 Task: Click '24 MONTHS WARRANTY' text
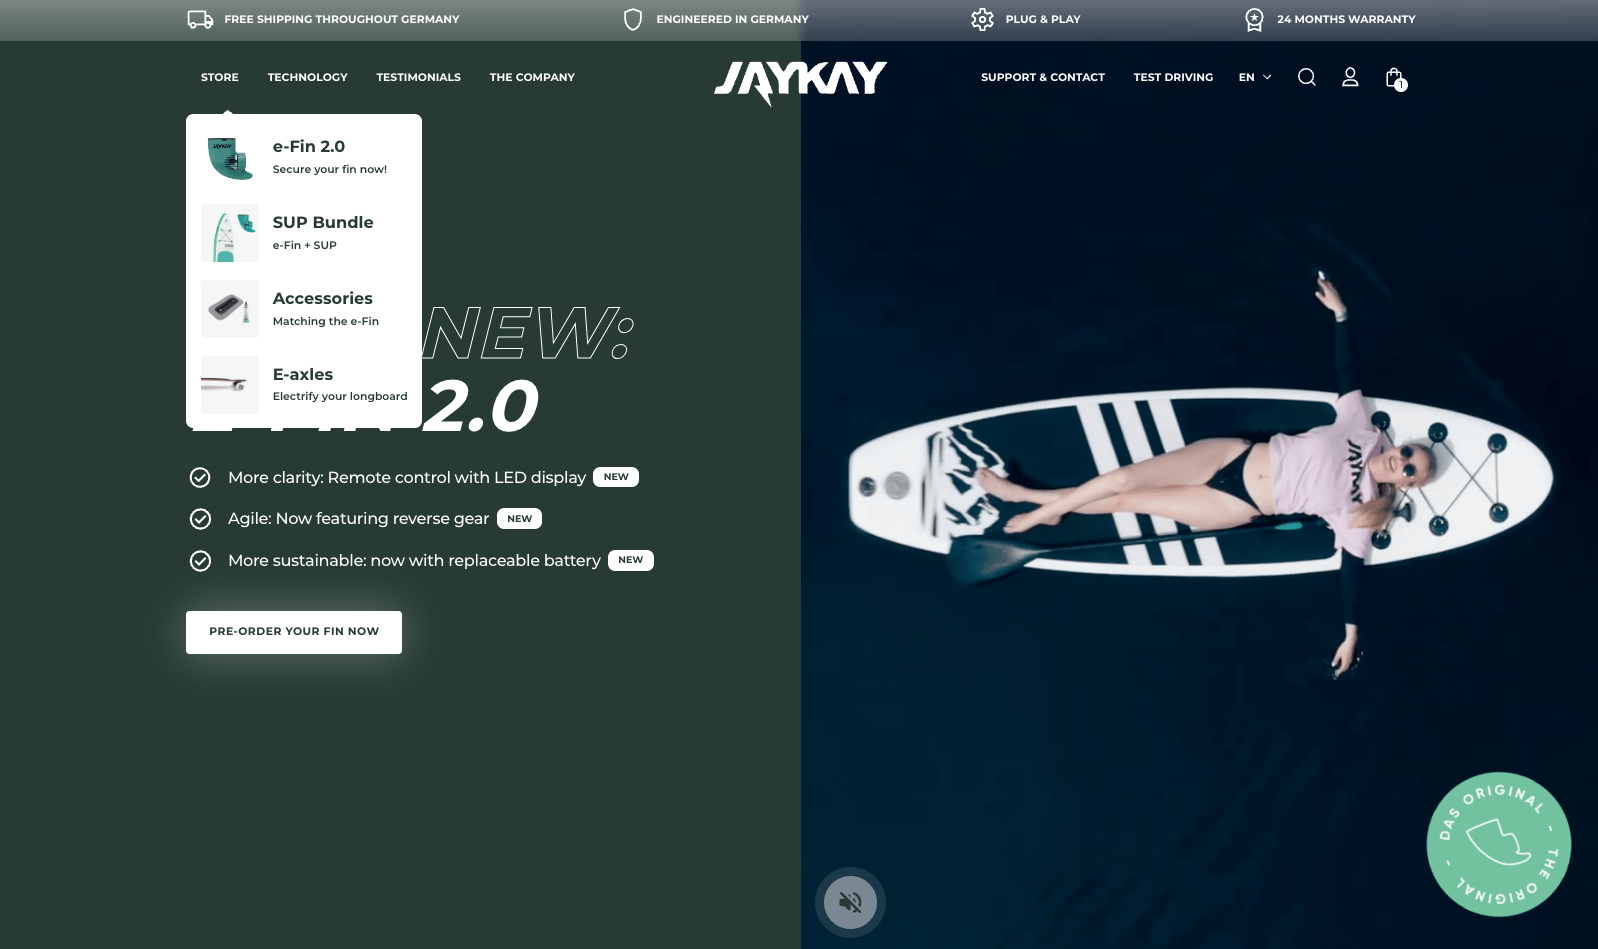pos(1346,19)
